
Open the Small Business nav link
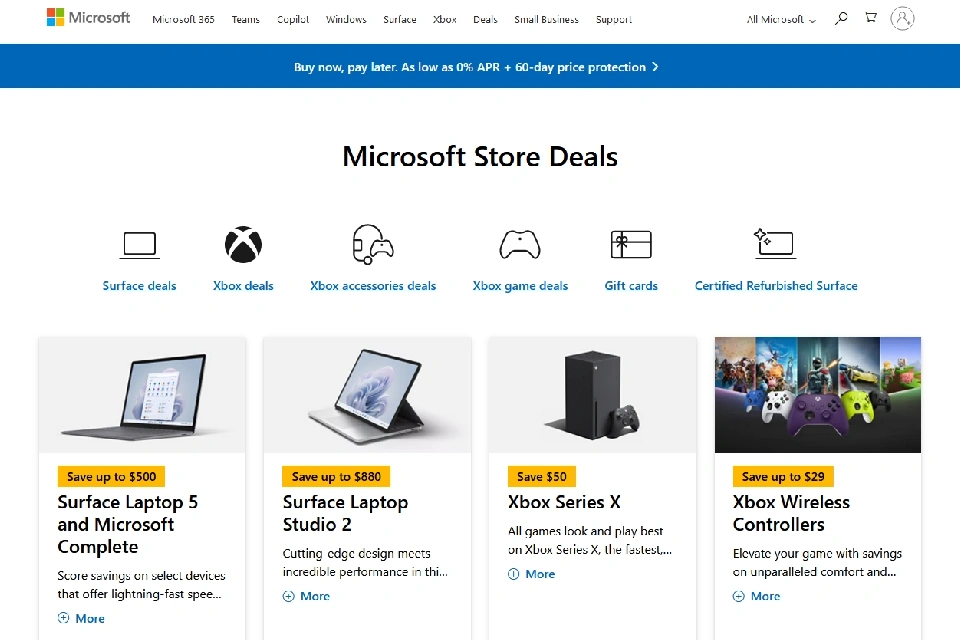(x=546, y=20)
